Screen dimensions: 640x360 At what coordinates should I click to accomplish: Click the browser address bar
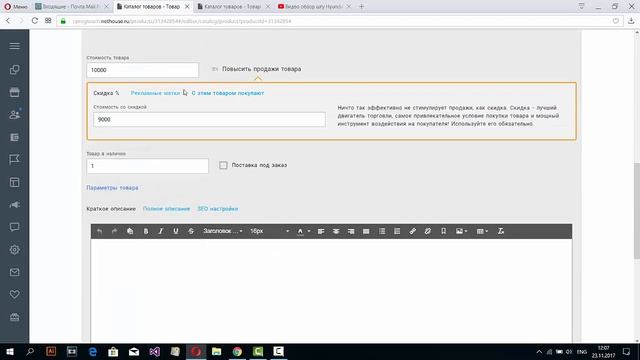click(x=339, y=21)
